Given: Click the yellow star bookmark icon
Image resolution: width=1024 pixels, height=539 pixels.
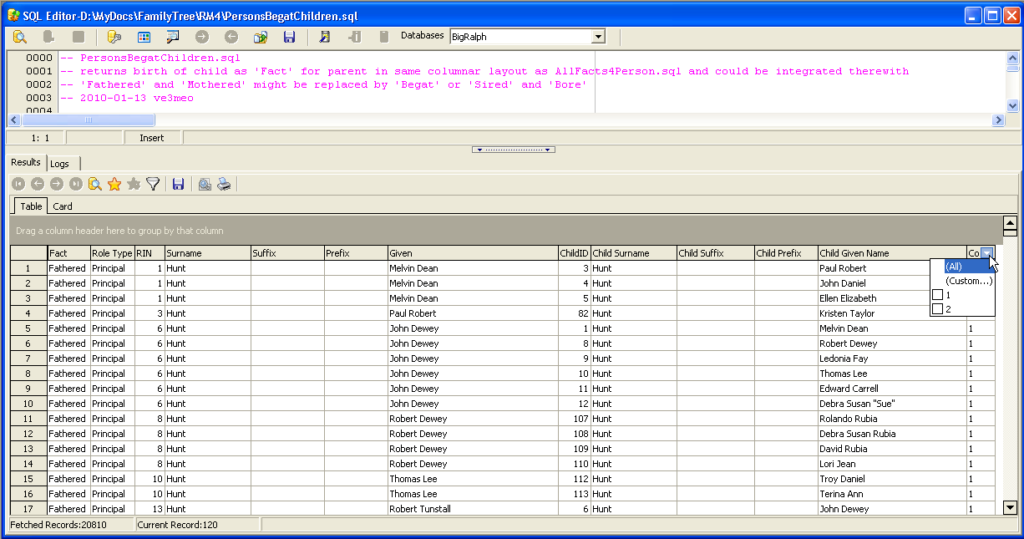Looking at the screenshot, I should 114,184.
